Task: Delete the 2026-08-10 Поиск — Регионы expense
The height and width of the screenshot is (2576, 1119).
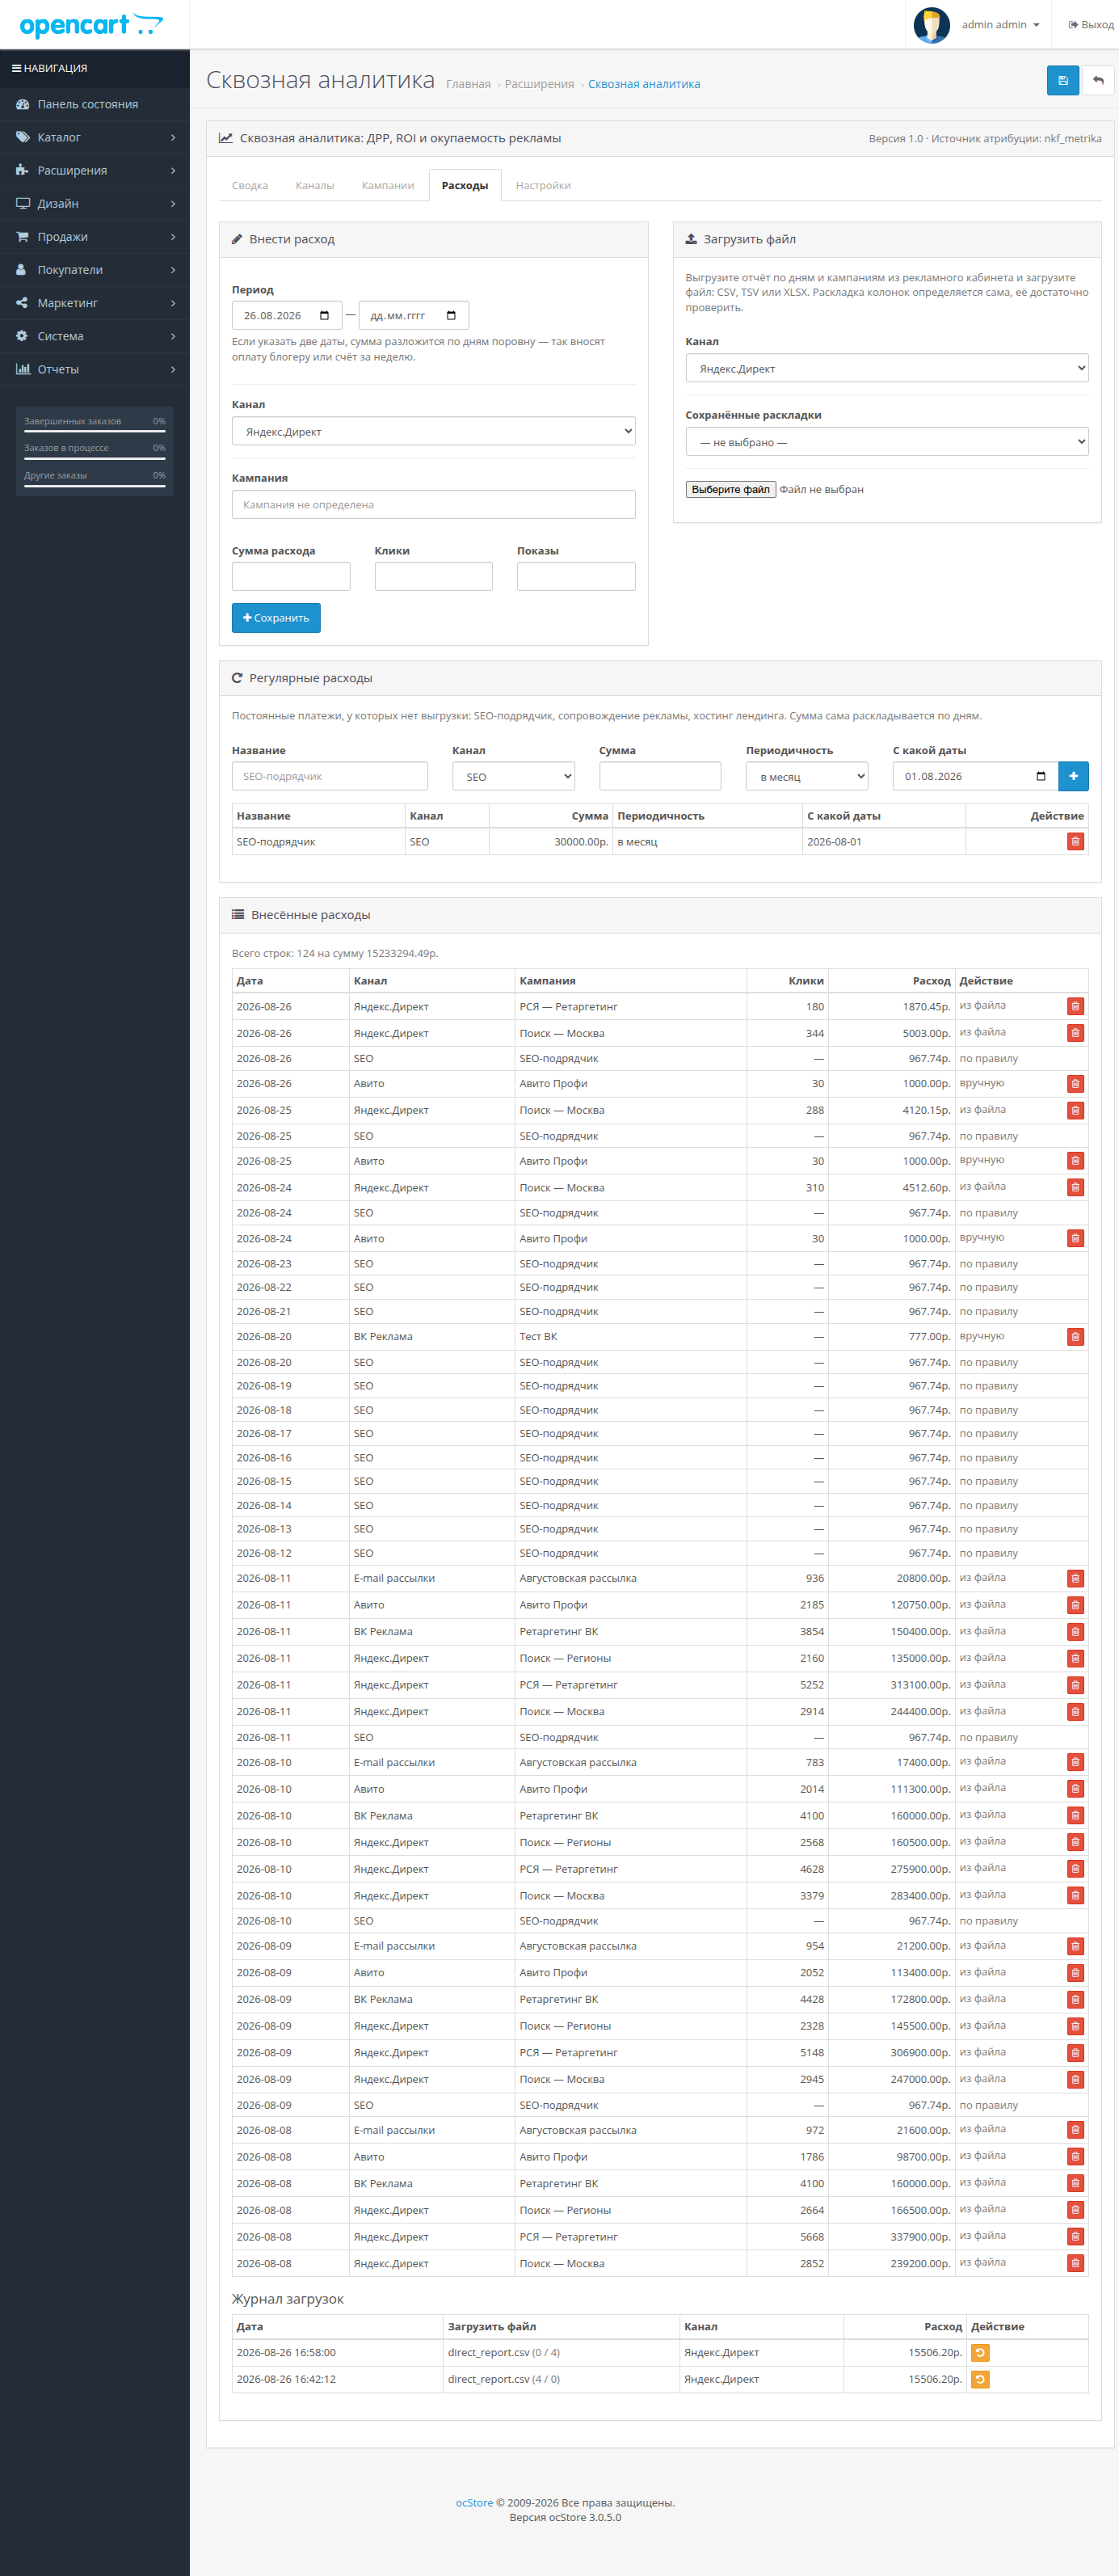Action: click(1075, 1842)
